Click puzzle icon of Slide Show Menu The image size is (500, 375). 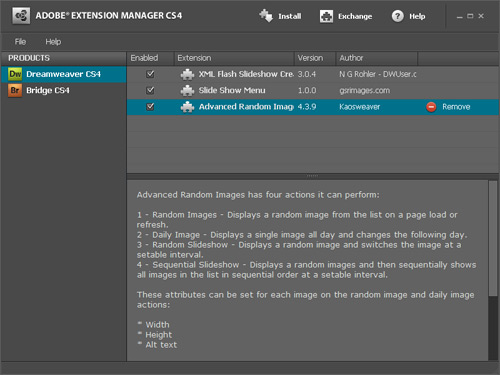pyautogui.click(x=187, y=90)
